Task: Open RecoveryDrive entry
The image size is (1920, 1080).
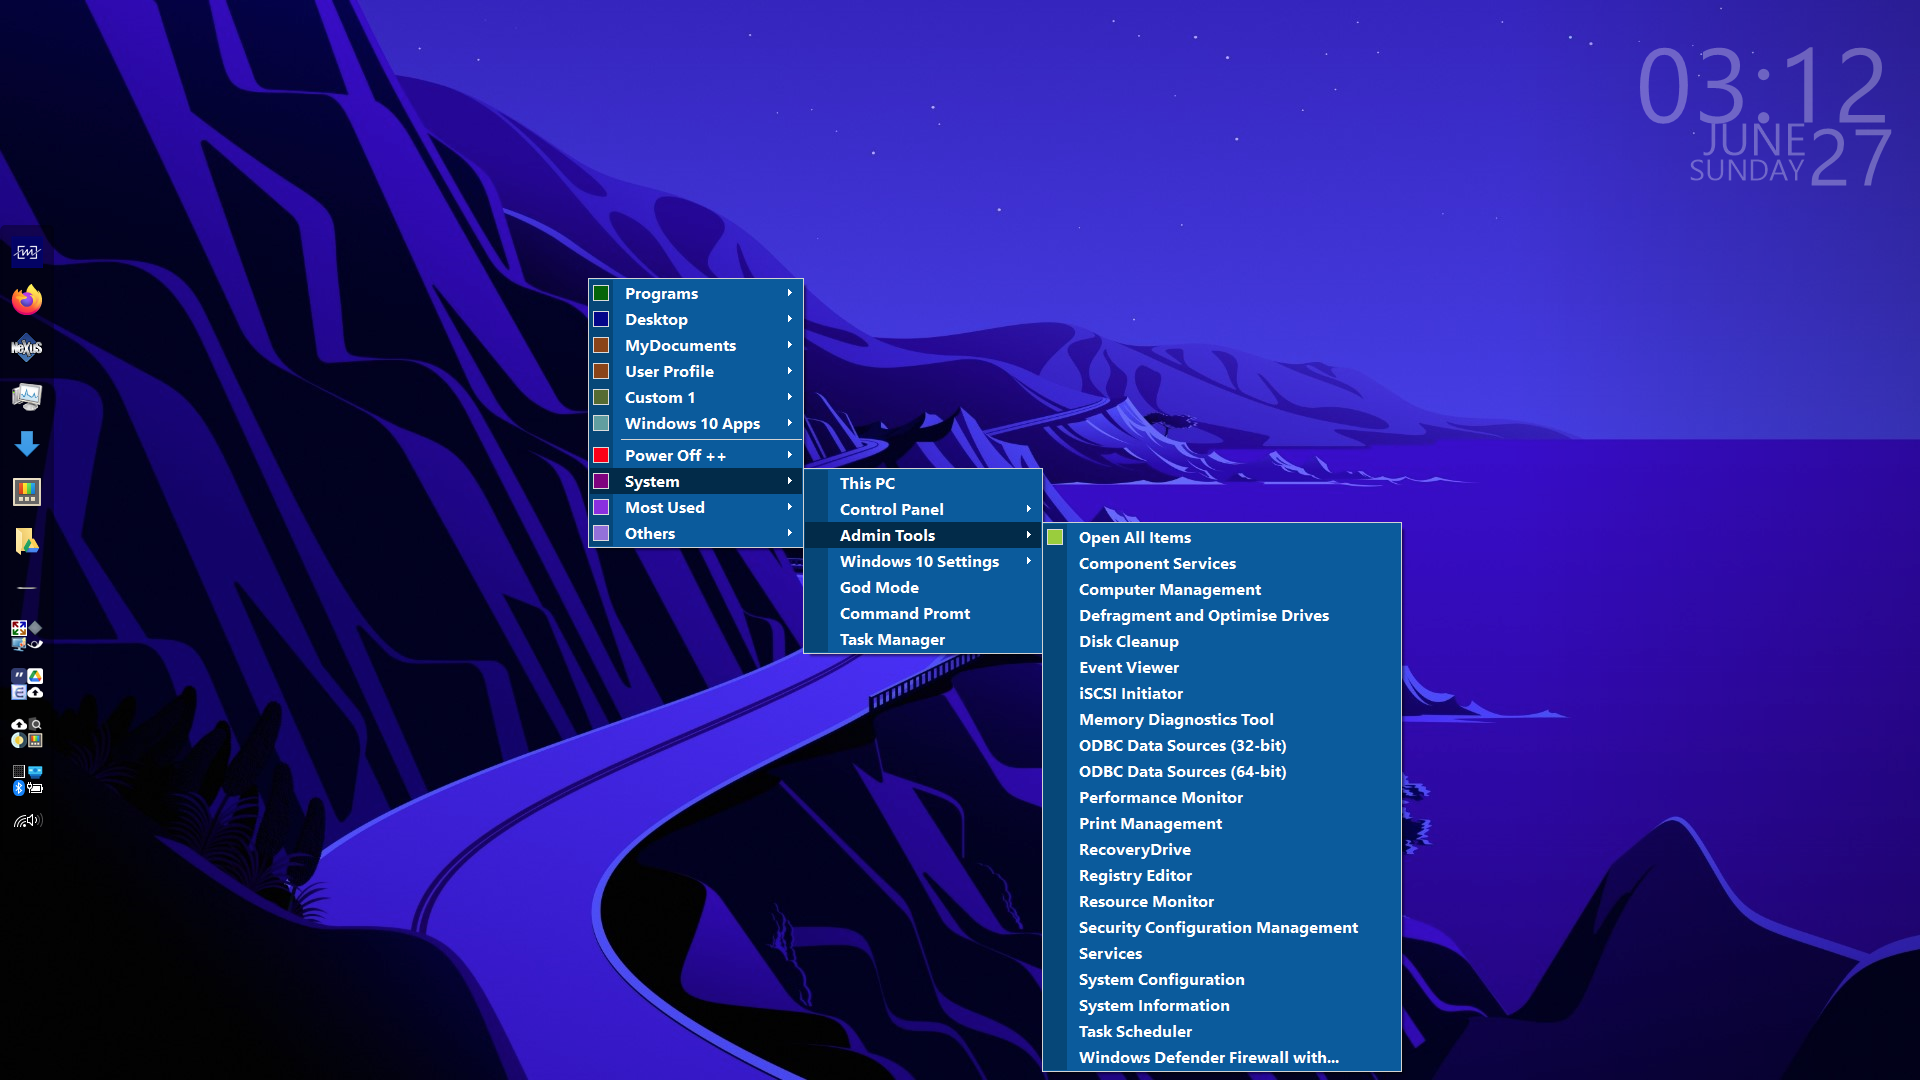Action: click(1222, 849)
